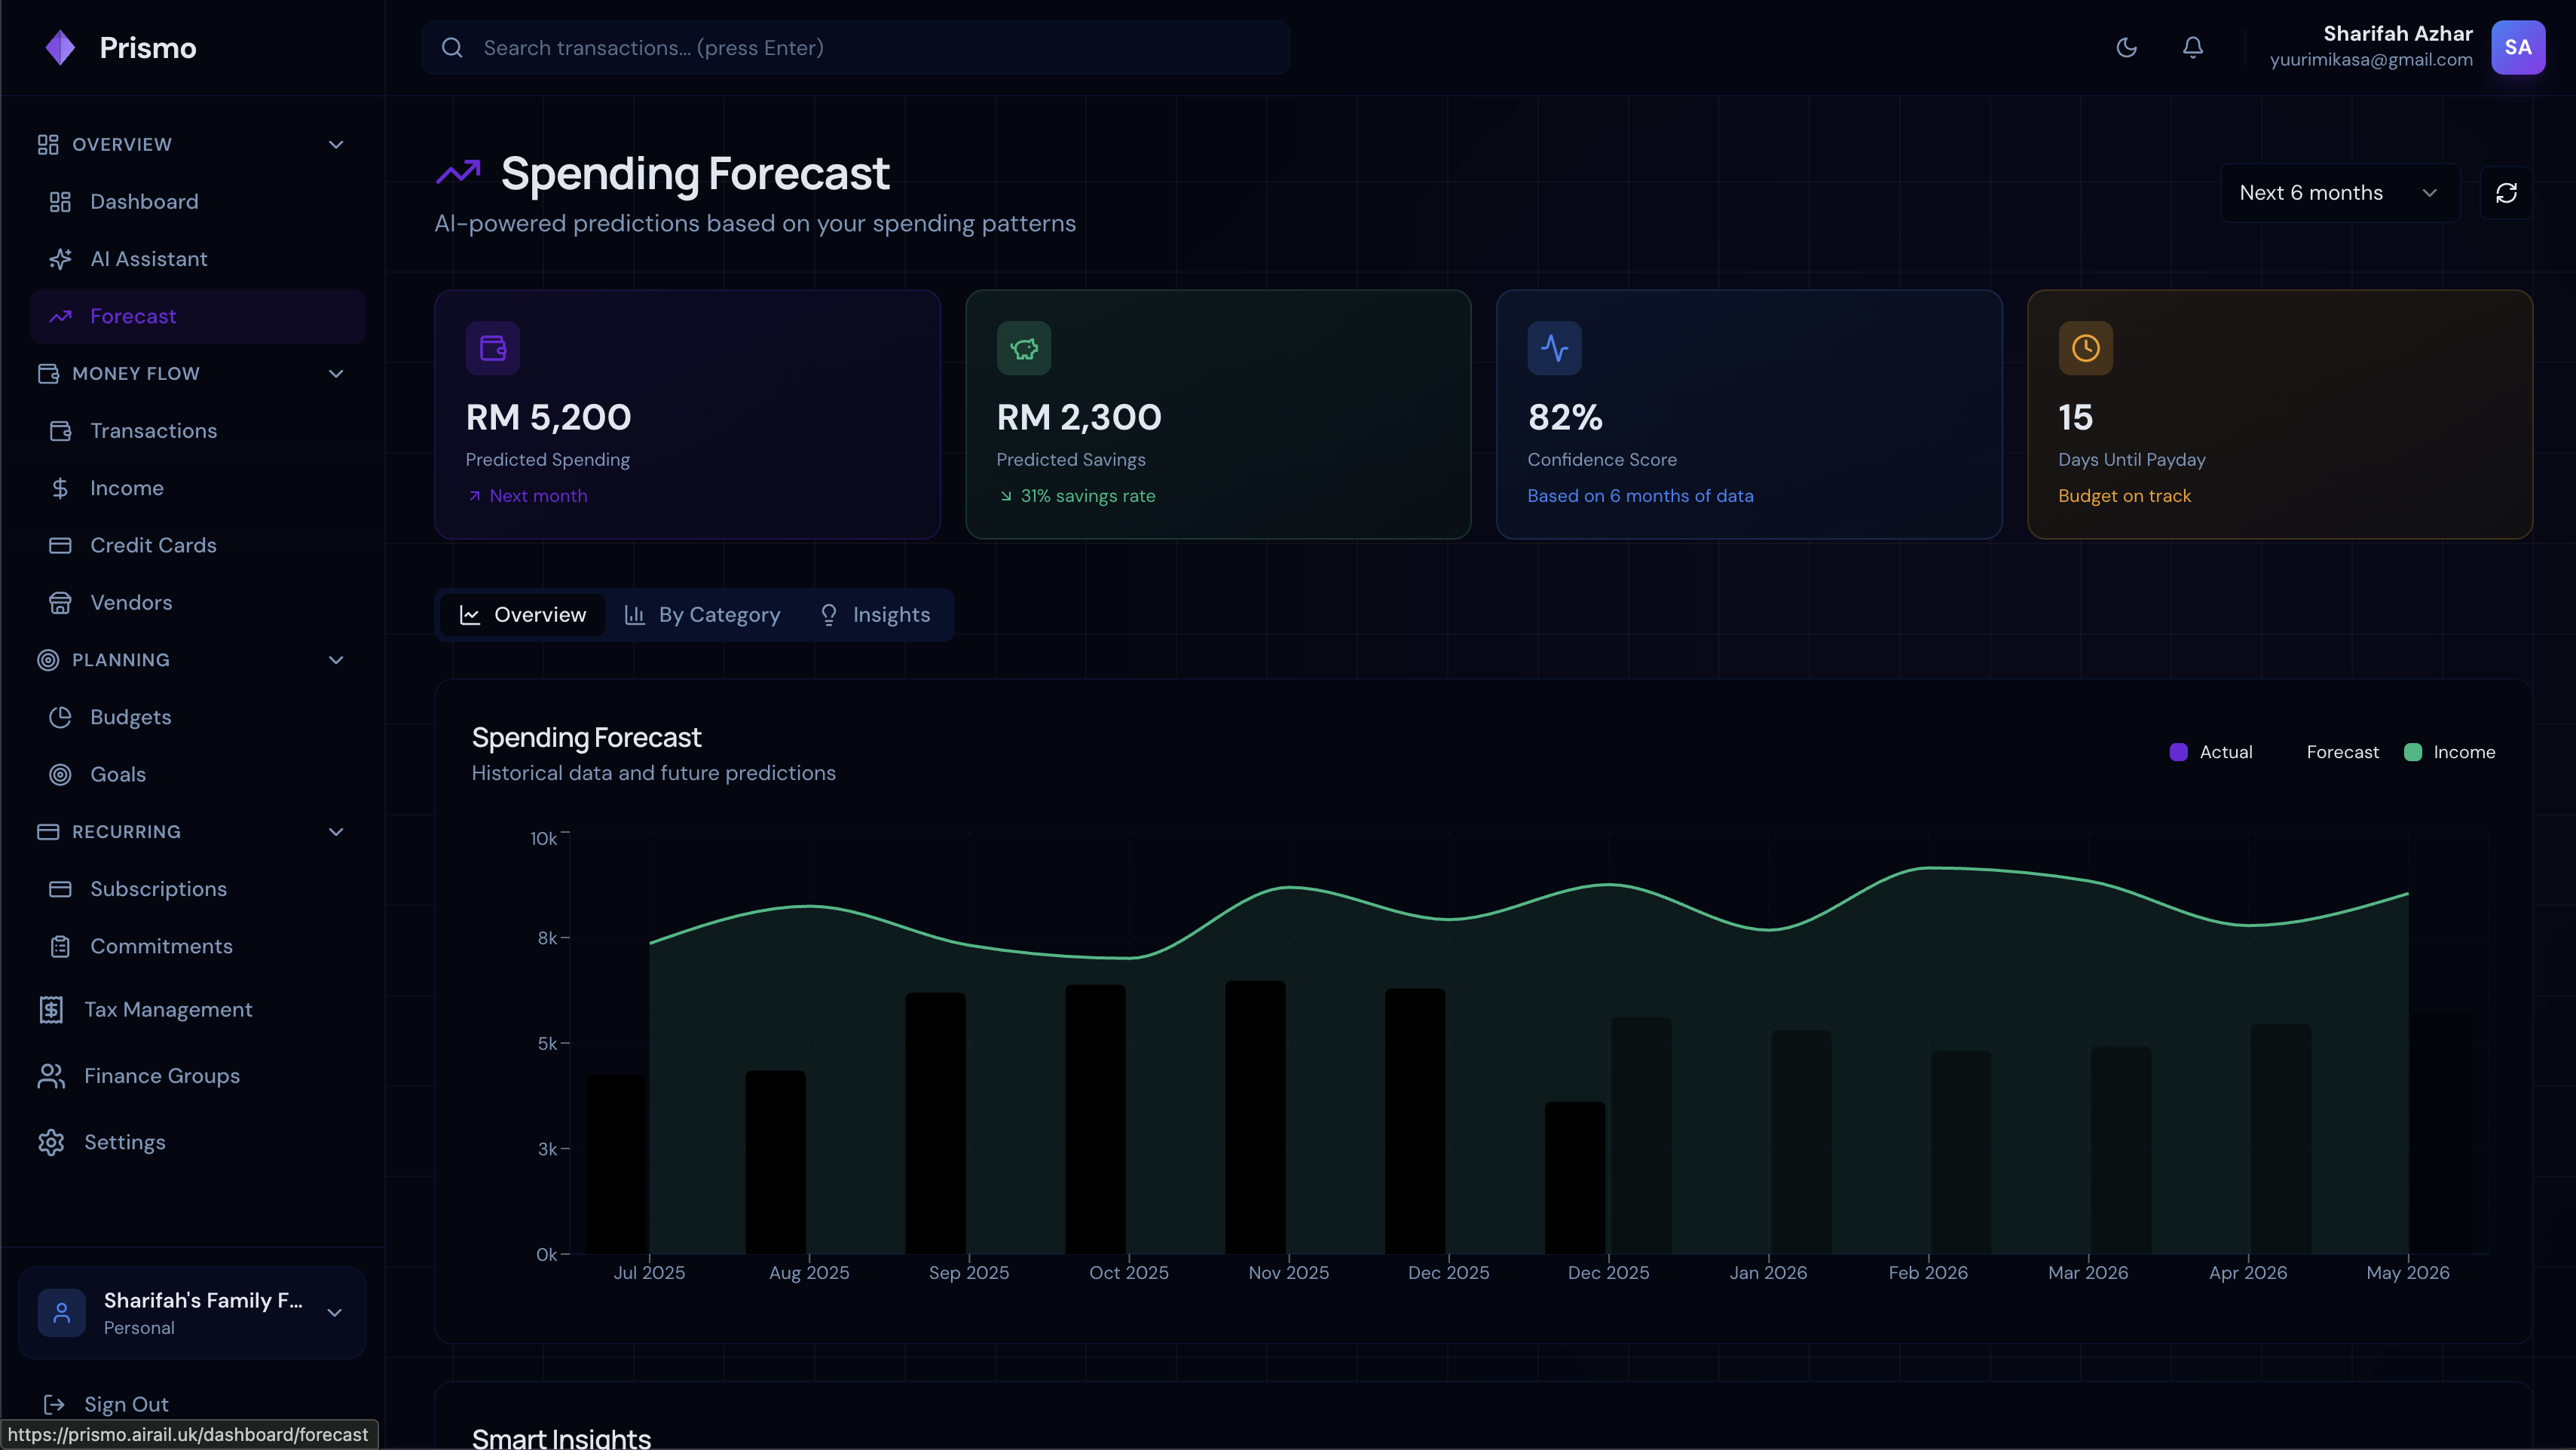Click the Confidence Score activity pulse icon
Image resolution: width=2576 pixels, height=1450 pixels.
tap(1554, 348)
